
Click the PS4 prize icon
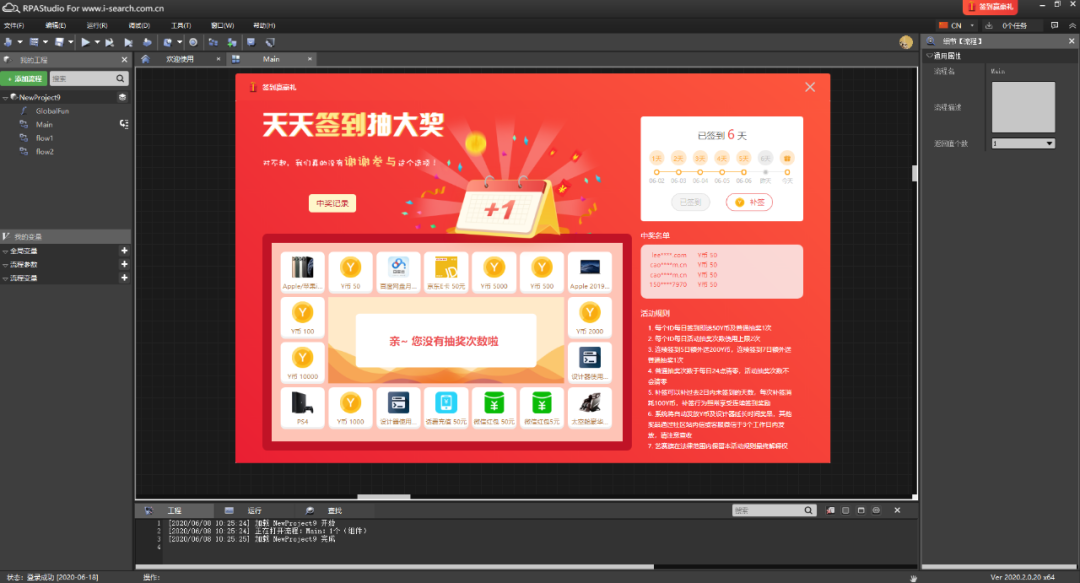[302, 409]
